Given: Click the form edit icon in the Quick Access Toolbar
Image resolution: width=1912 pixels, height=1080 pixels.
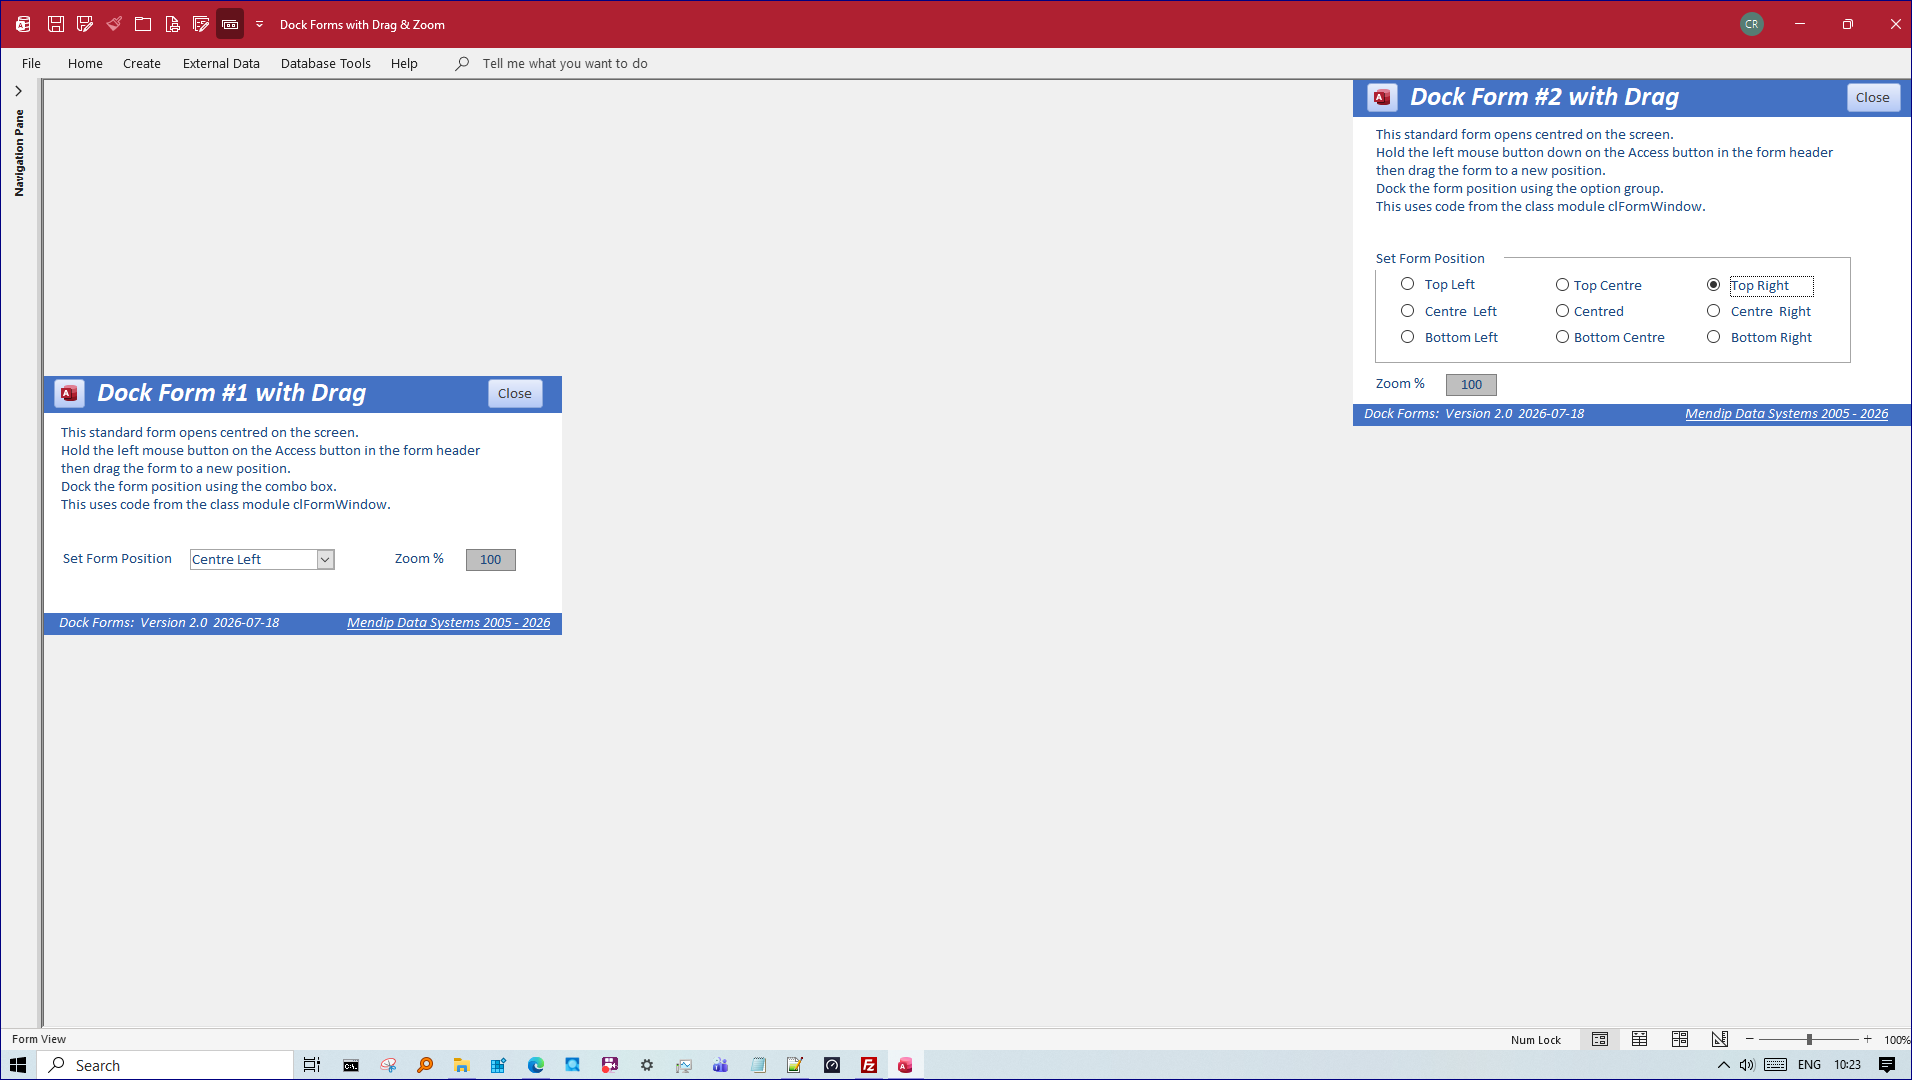Looking at the screenshot, I should tap(201, 24).
